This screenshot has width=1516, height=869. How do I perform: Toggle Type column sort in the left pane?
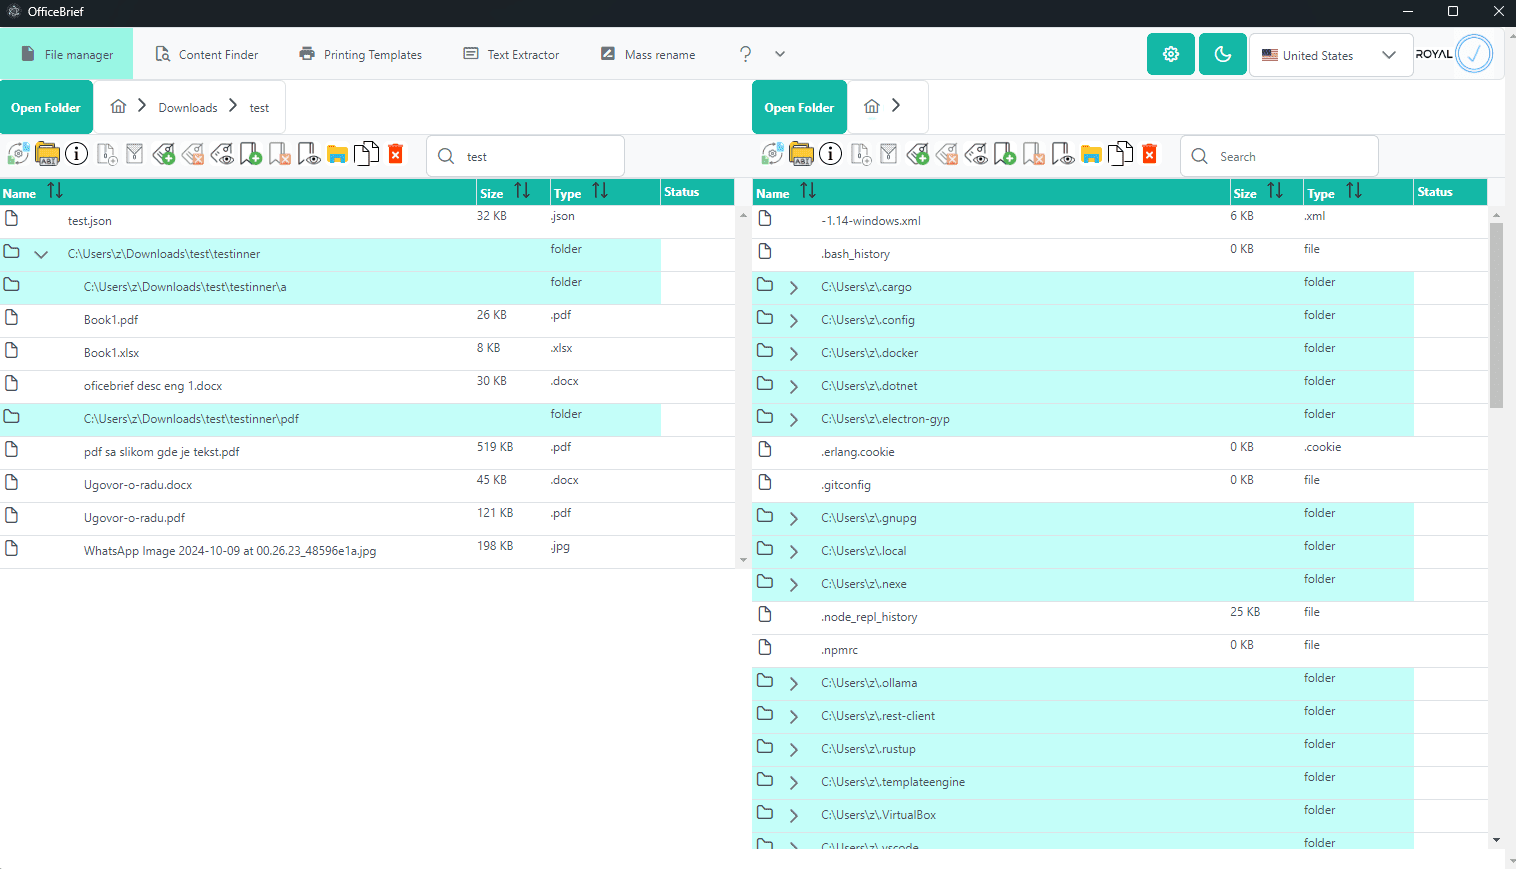tap(600, 191)
